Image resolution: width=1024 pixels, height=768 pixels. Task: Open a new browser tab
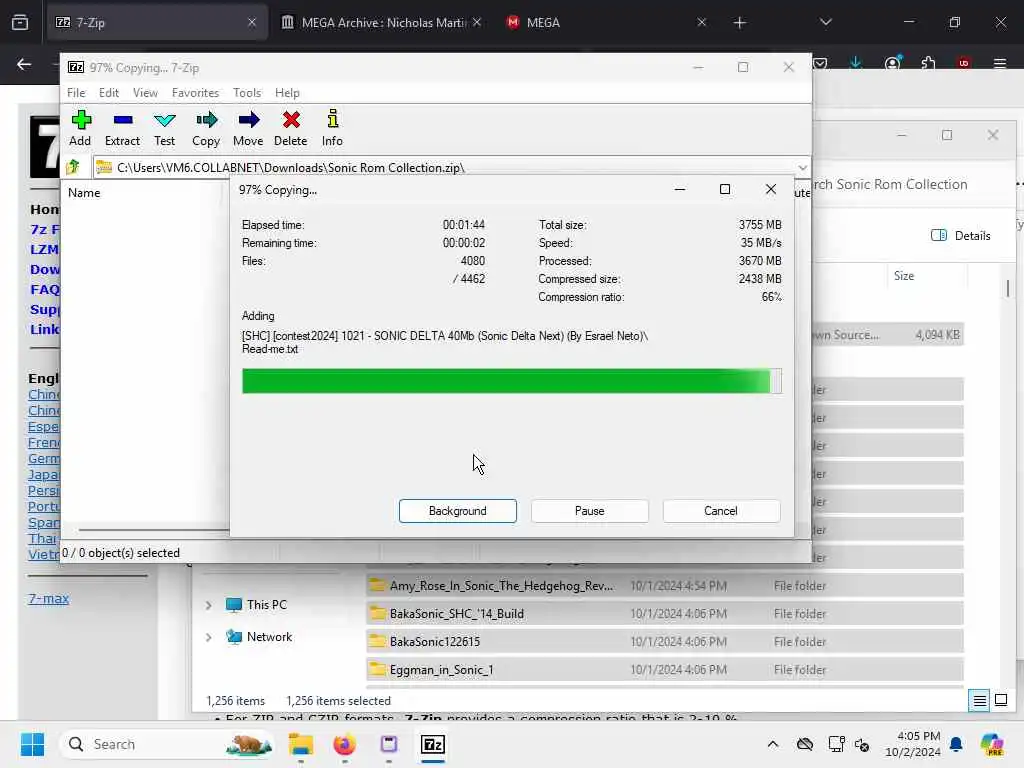pyautogui.click(x=739, y=23)
